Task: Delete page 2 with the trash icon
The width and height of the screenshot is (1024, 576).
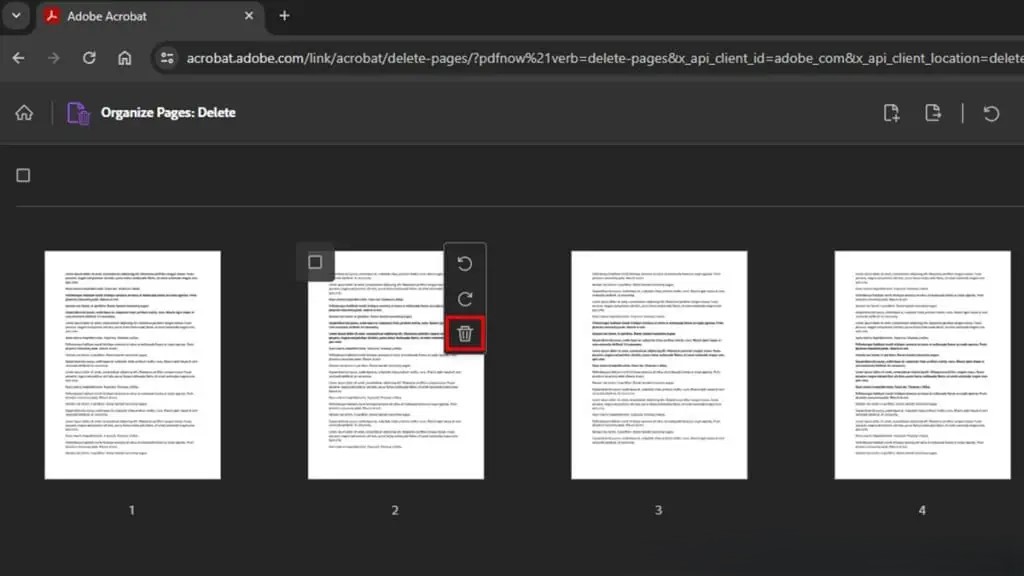Action: 465,334
